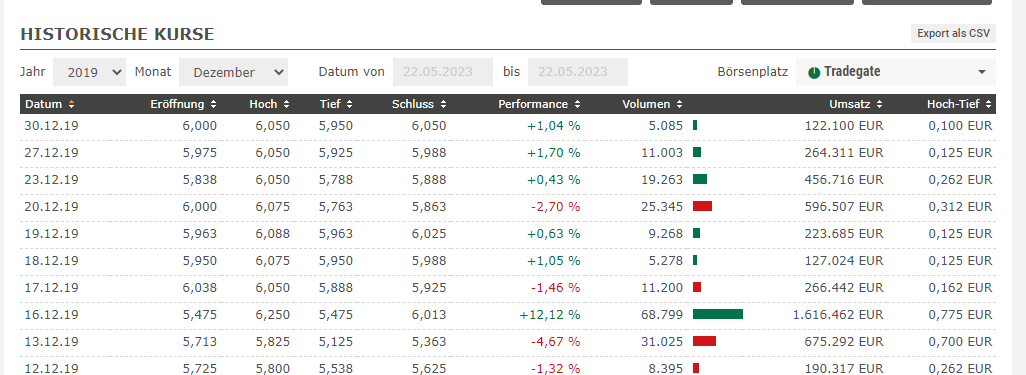Select the date 23.12.19

click(52, 179)
